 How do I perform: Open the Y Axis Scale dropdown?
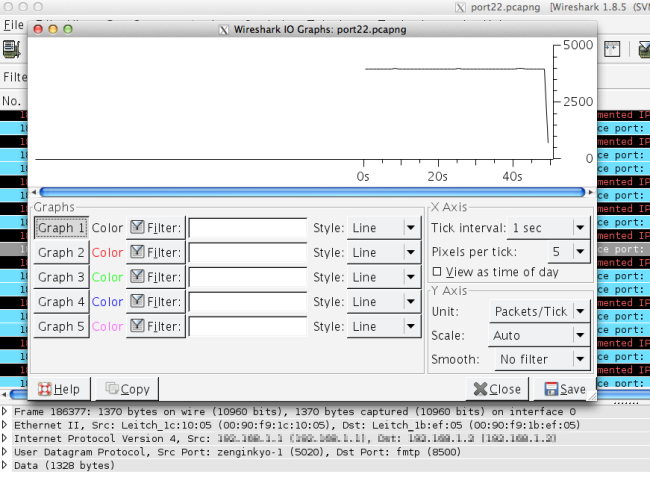click(x=539, y=335)
